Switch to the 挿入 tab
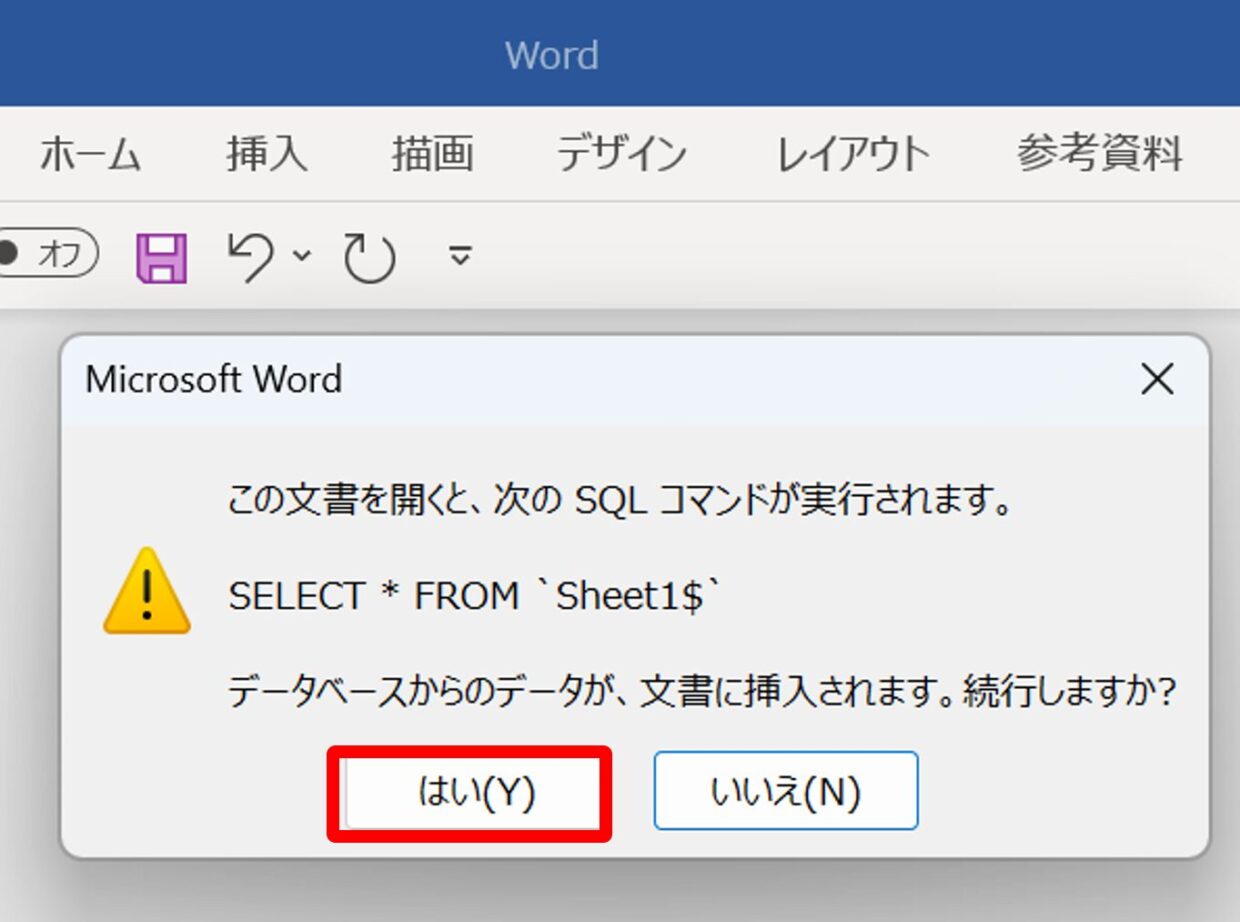The image size is (1240, 922). pyautogui.click(x=266, y=155)
